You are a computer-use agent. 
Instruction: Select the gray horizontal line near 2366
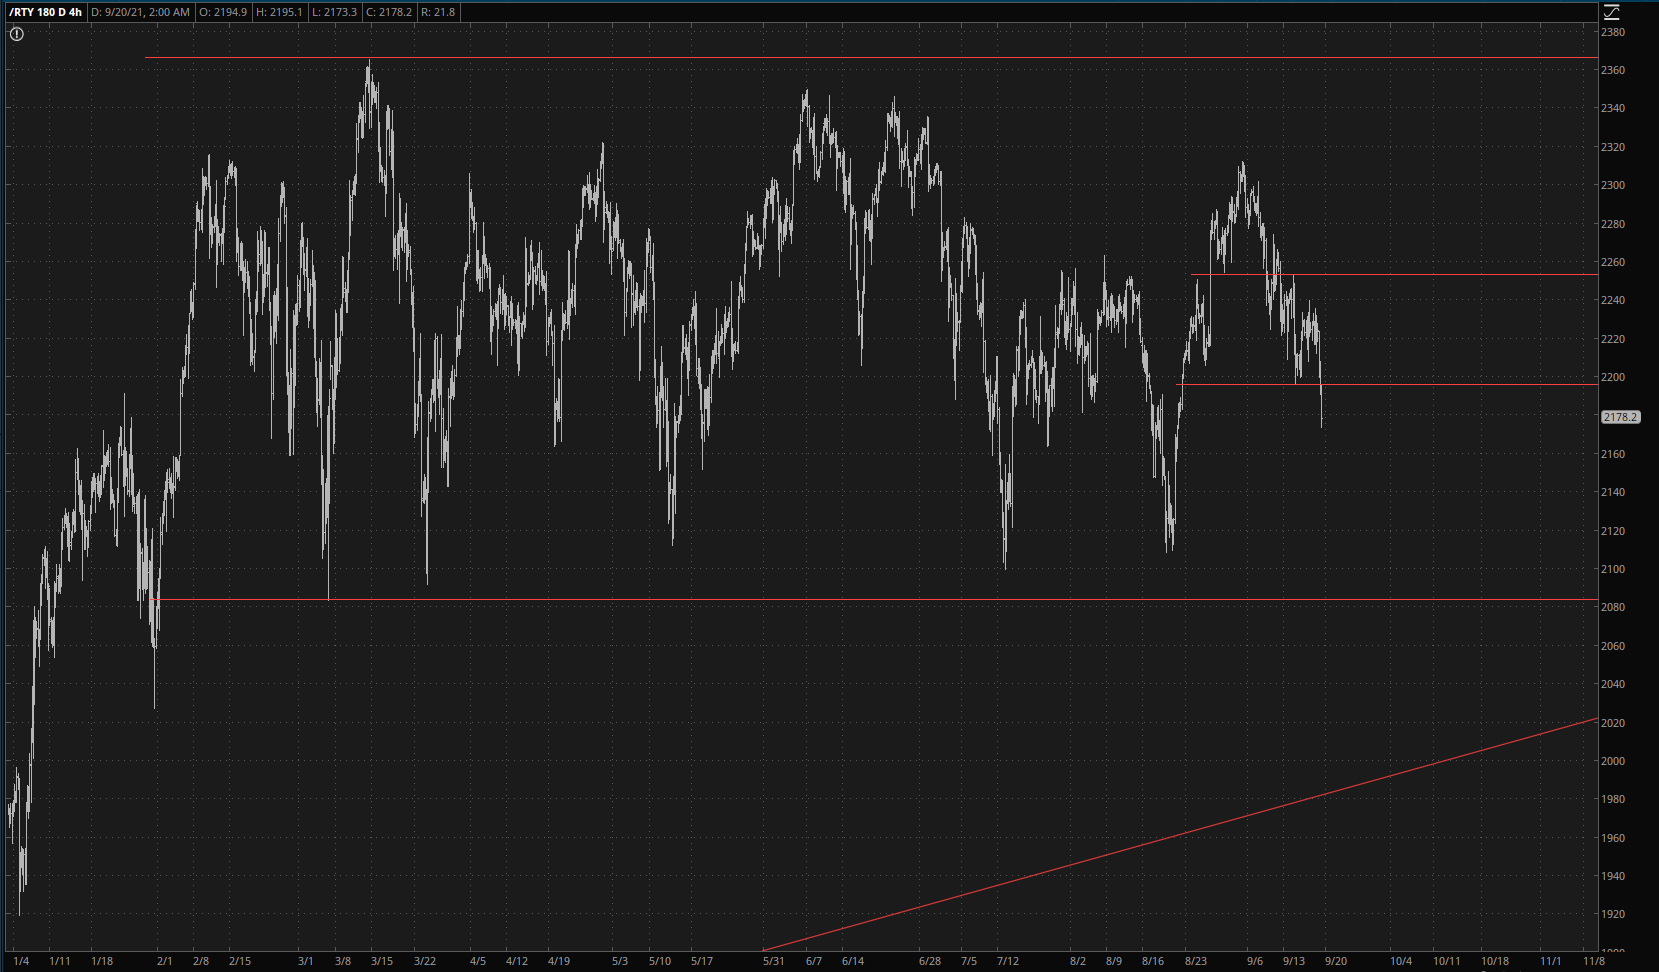(800, 58)
